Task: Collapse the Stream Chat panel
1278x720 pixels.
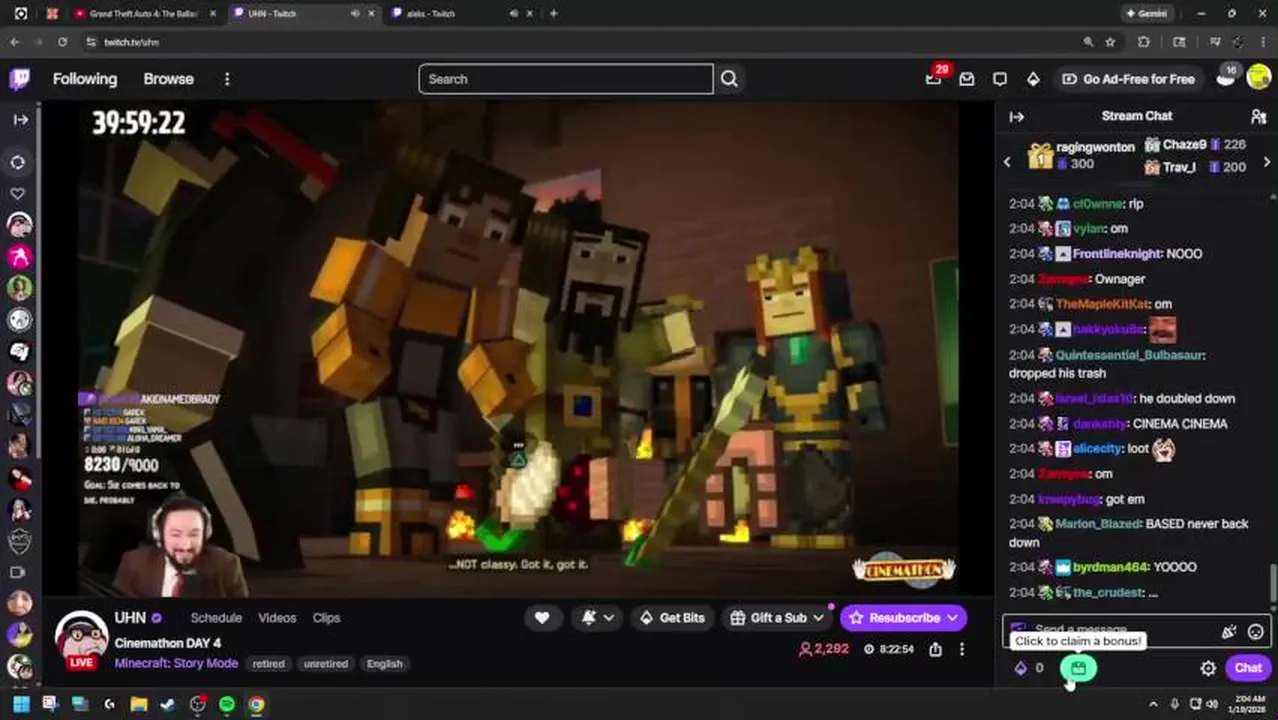Action: (x=1017, y=117)
